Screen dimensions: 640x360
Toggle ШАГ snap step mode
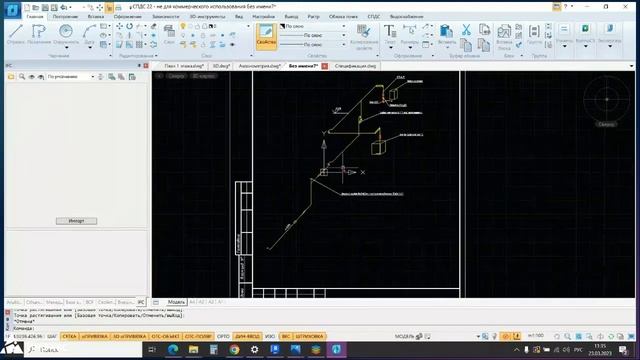point(52,336)
